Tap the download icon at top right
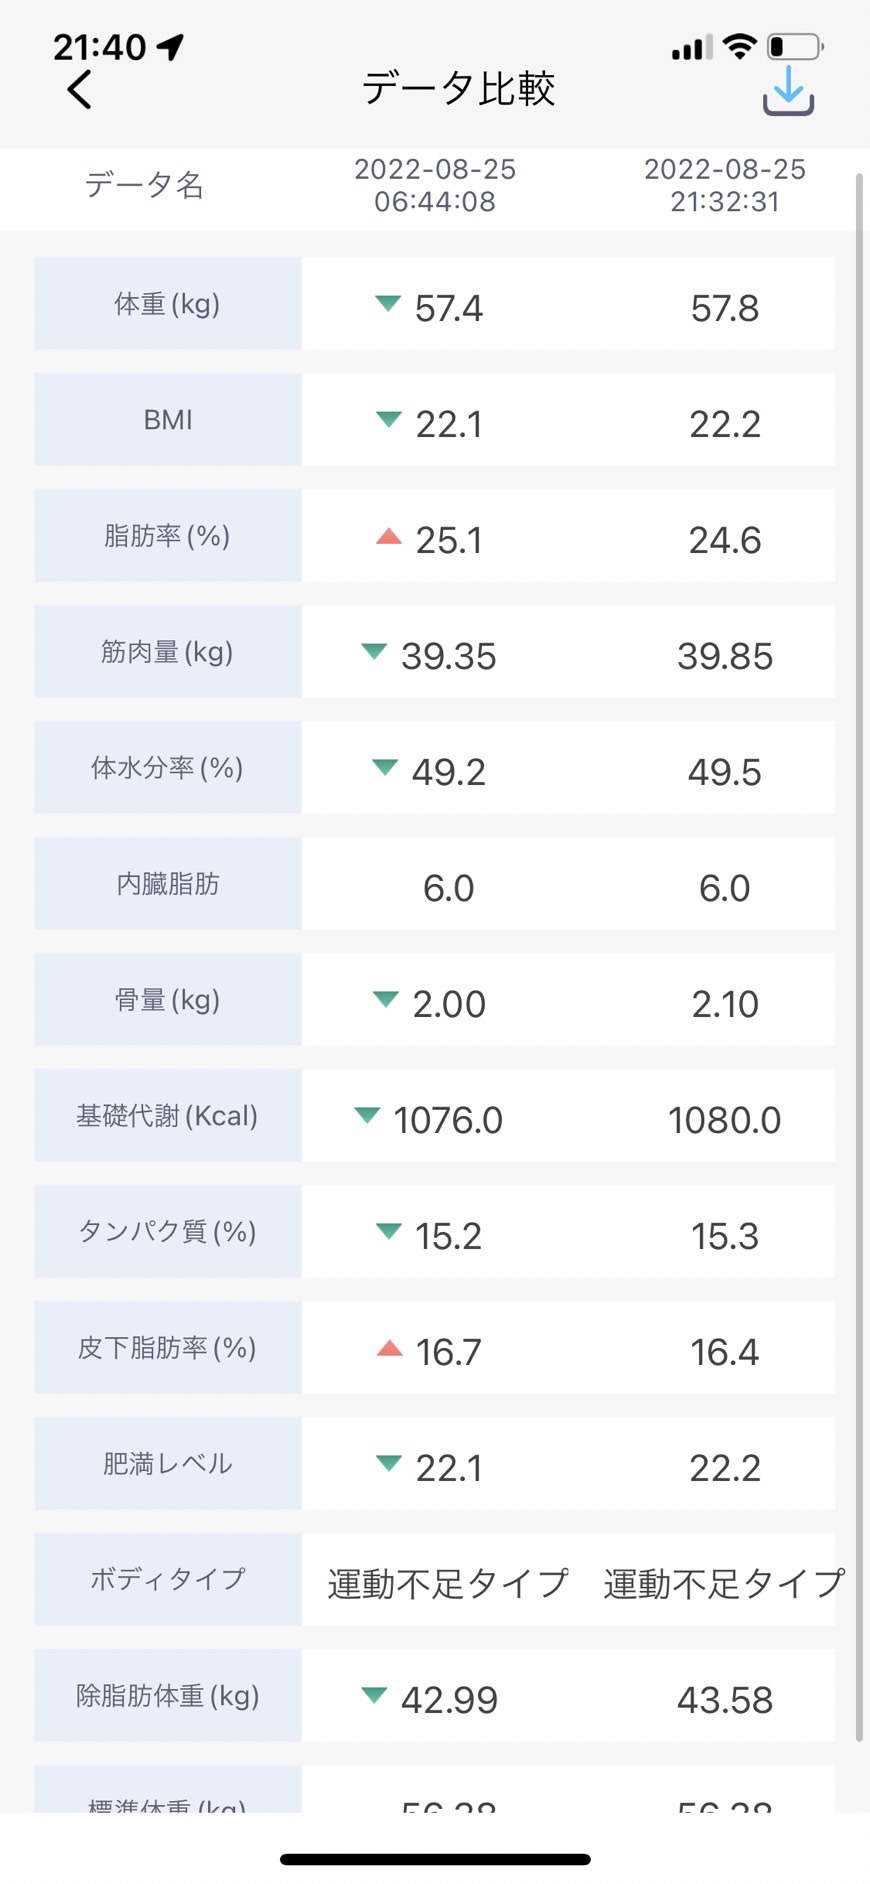This screenshot has height=1884, width=870. 788,90
